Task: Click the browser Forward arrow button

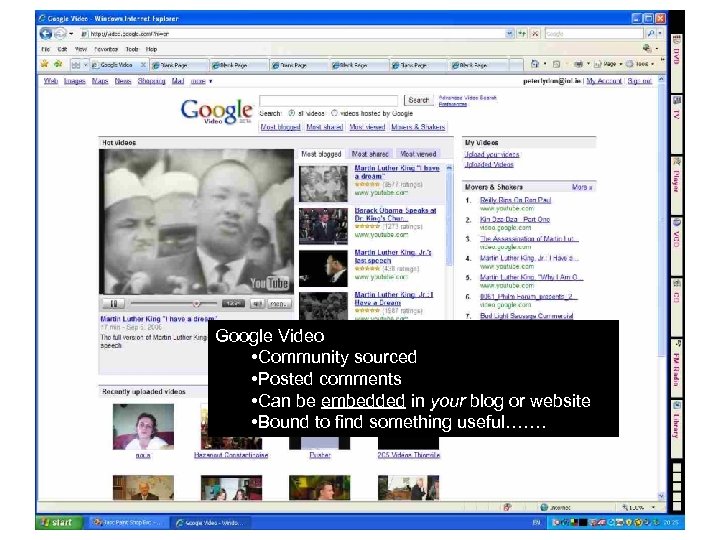Action: pos(60,34)
